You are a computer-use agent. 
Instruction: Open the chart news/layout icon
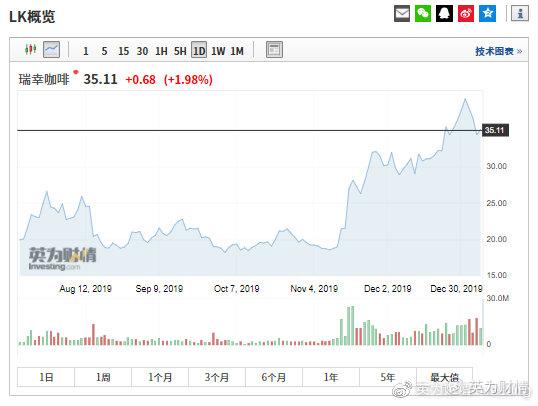point(274,50)
